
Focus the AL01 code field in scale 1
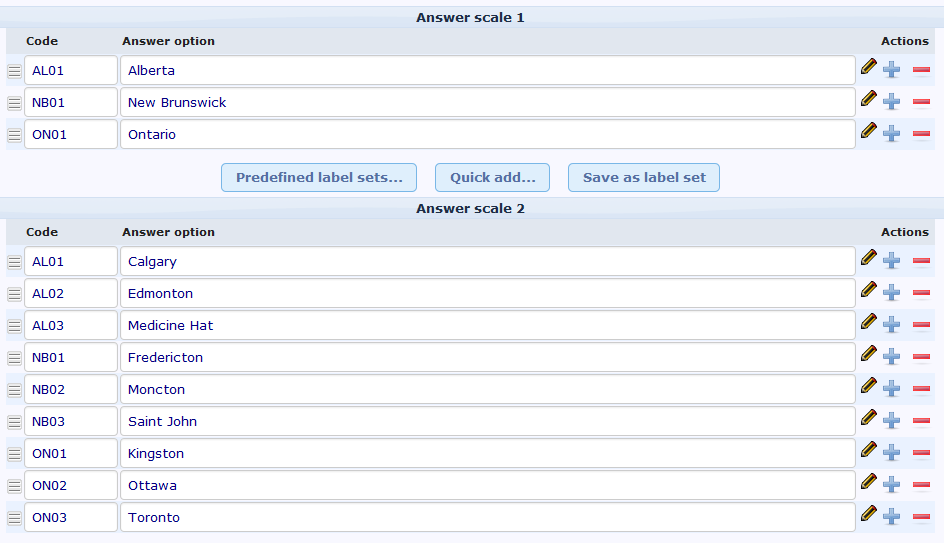[x=70, y=71]
